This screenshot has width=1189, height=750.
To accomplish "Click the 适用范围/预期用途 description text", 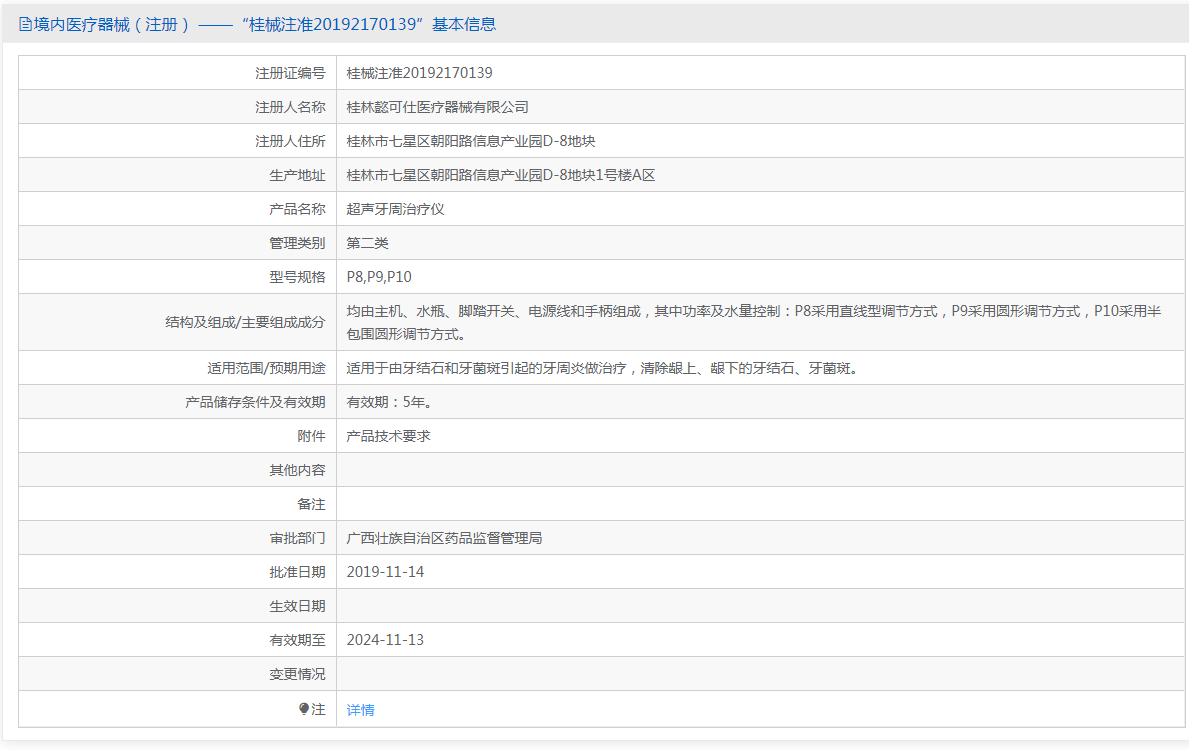I will pos(601,368).
